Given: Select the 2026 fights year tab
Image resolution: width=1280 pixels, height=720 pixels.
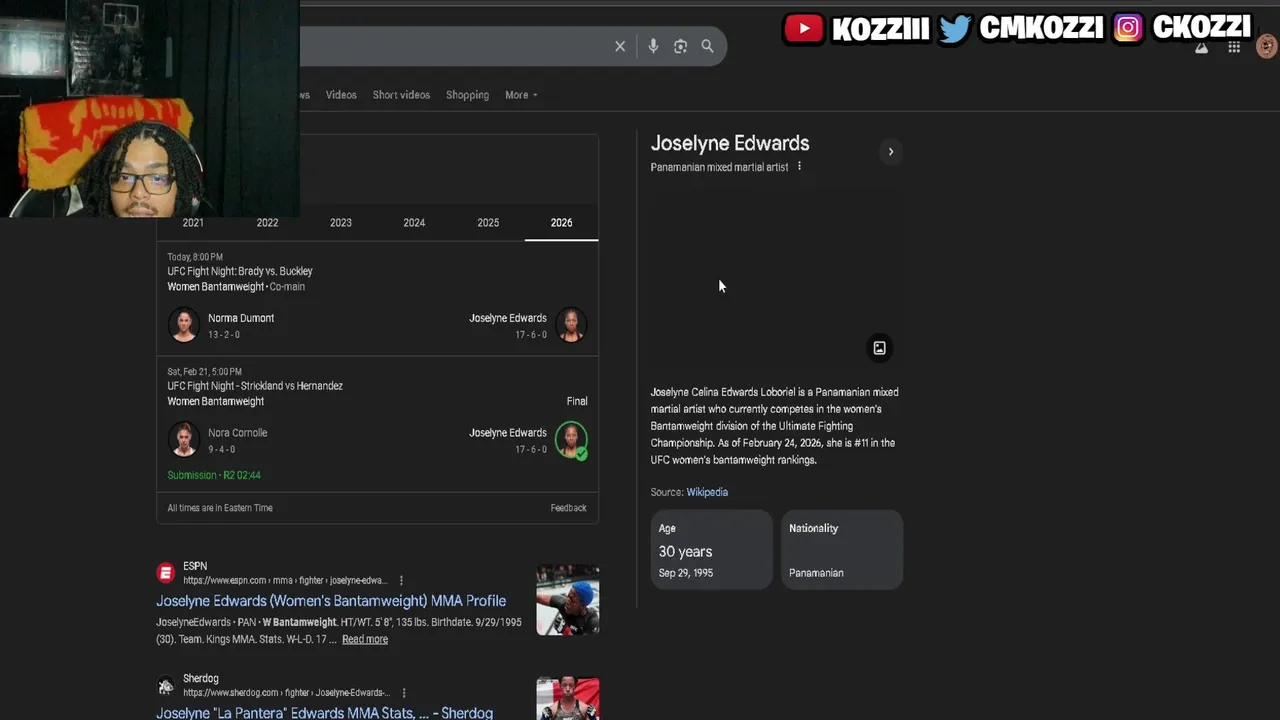Looking at the screenshot, I should (561, 223).
